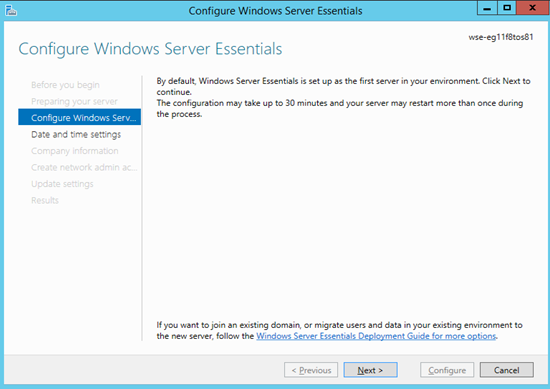
Task: Open the Windows Server Essentials Deployment Guide link
Action: [x=376, y=336]
